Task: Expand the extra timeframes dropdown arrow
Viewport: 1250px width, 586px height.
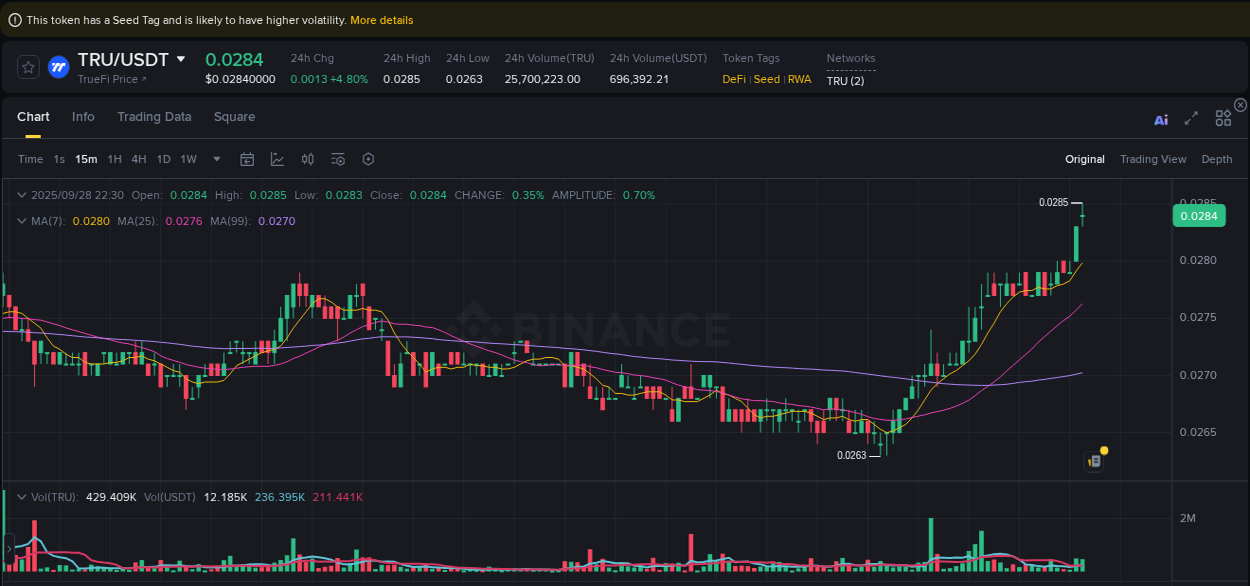Action: pos(216,159)
